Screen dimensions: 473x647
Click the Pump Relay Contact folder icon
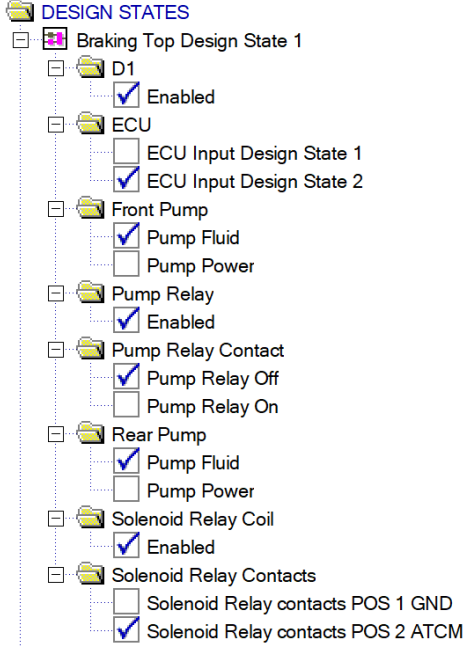coord(90,349)
